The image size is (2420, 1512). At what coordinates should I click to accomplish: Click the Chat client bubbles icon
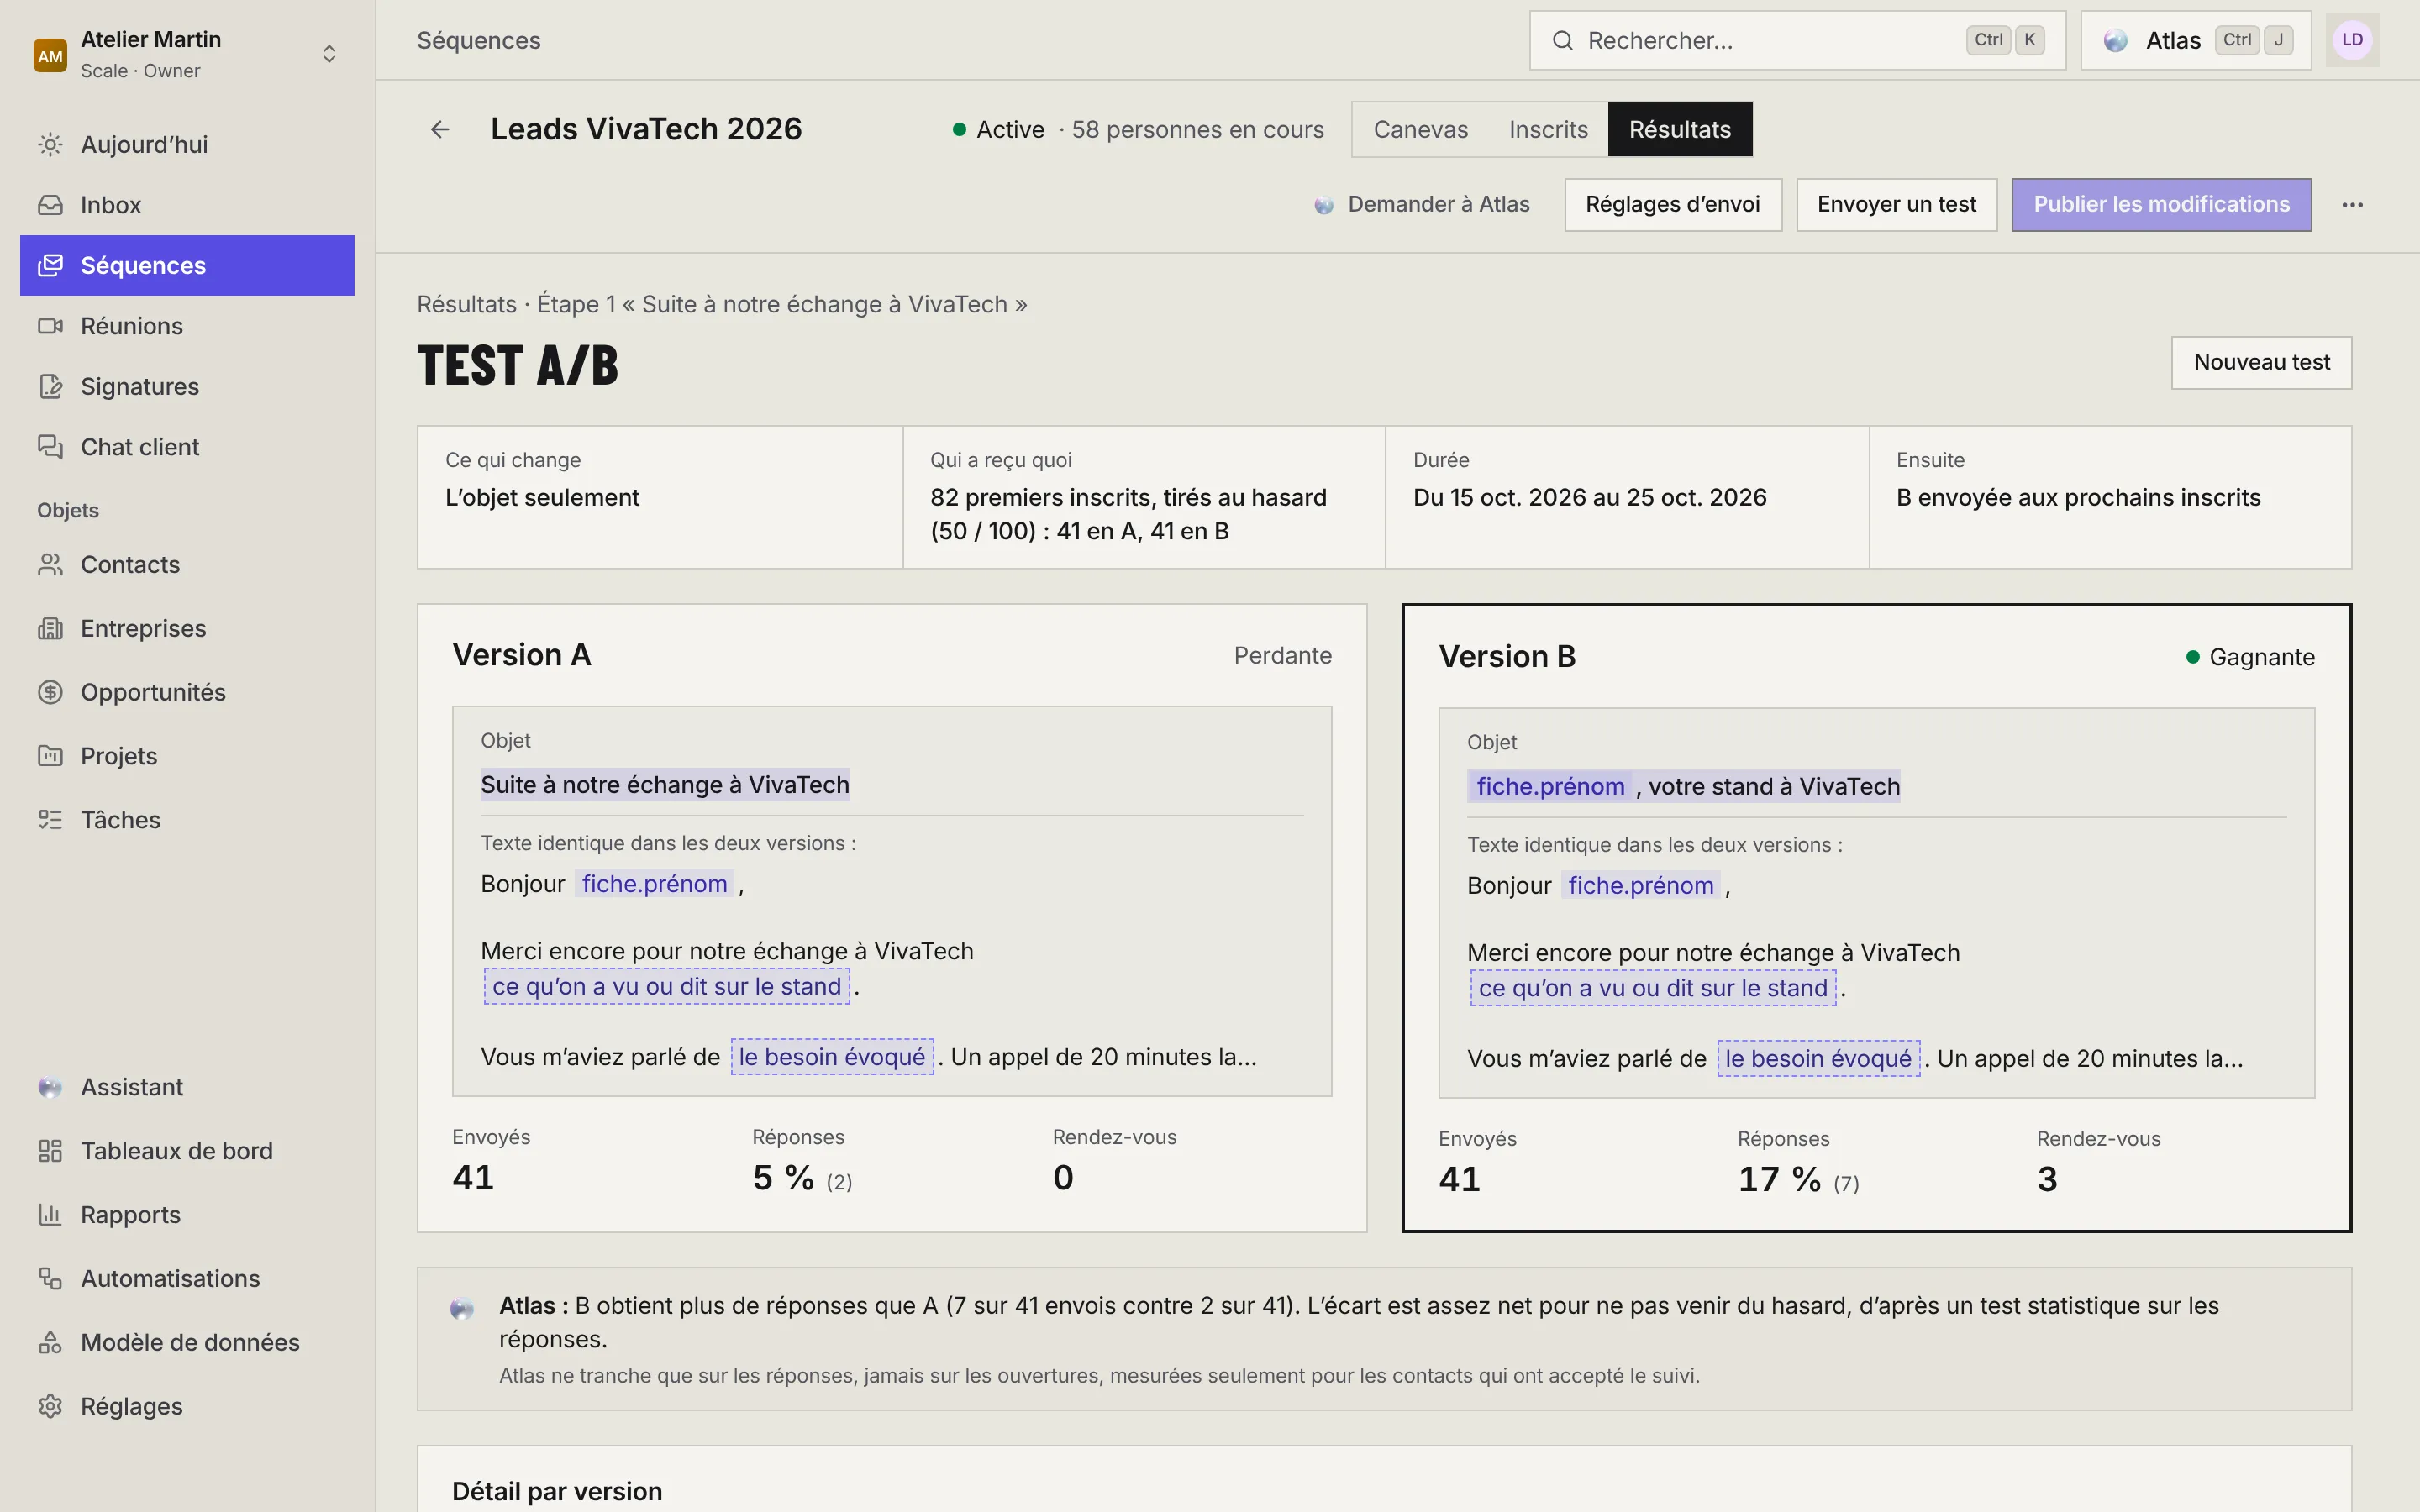[x=50, y=446]
